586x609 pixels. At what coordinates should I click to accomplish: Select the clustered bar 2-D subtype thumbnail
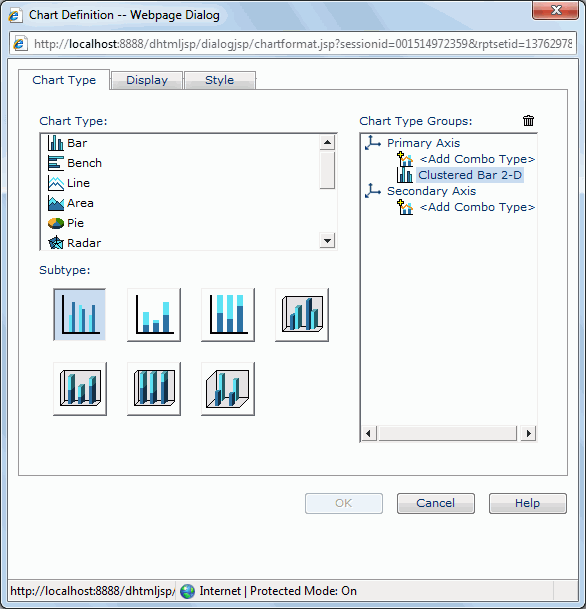coord(80,315)
